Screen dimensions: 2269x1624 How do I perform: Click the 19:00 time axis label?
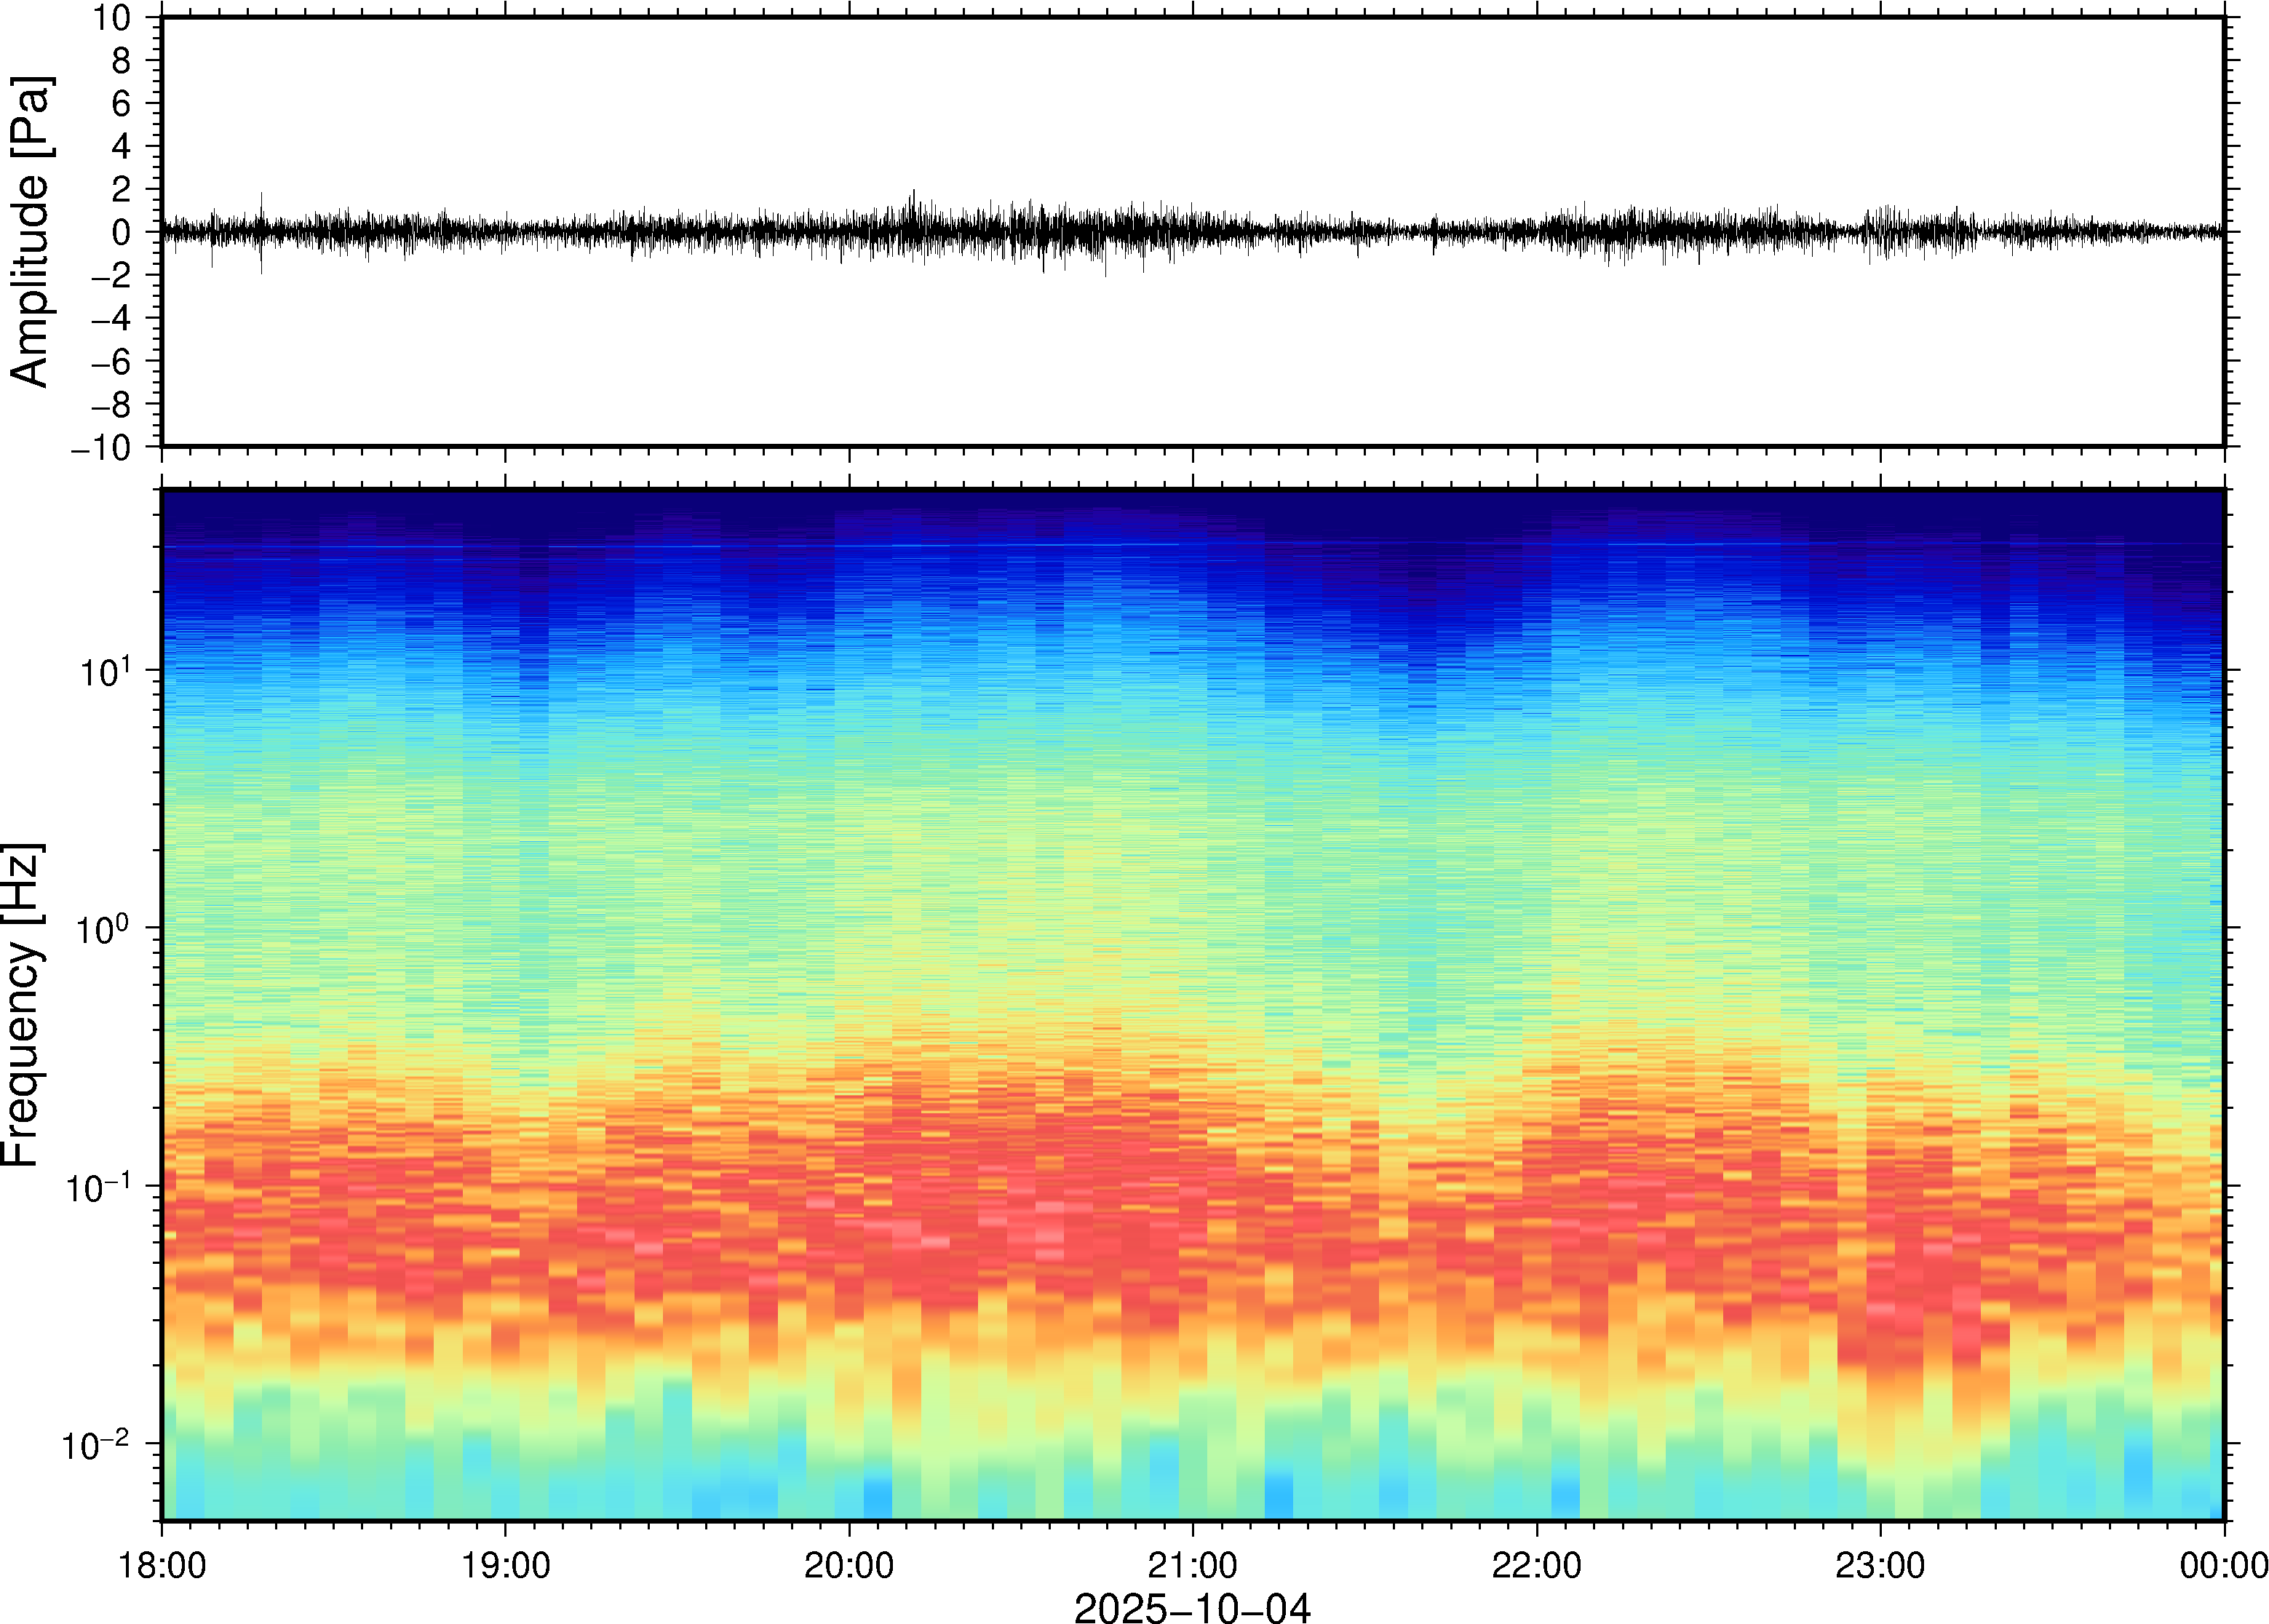point(505,1565)
